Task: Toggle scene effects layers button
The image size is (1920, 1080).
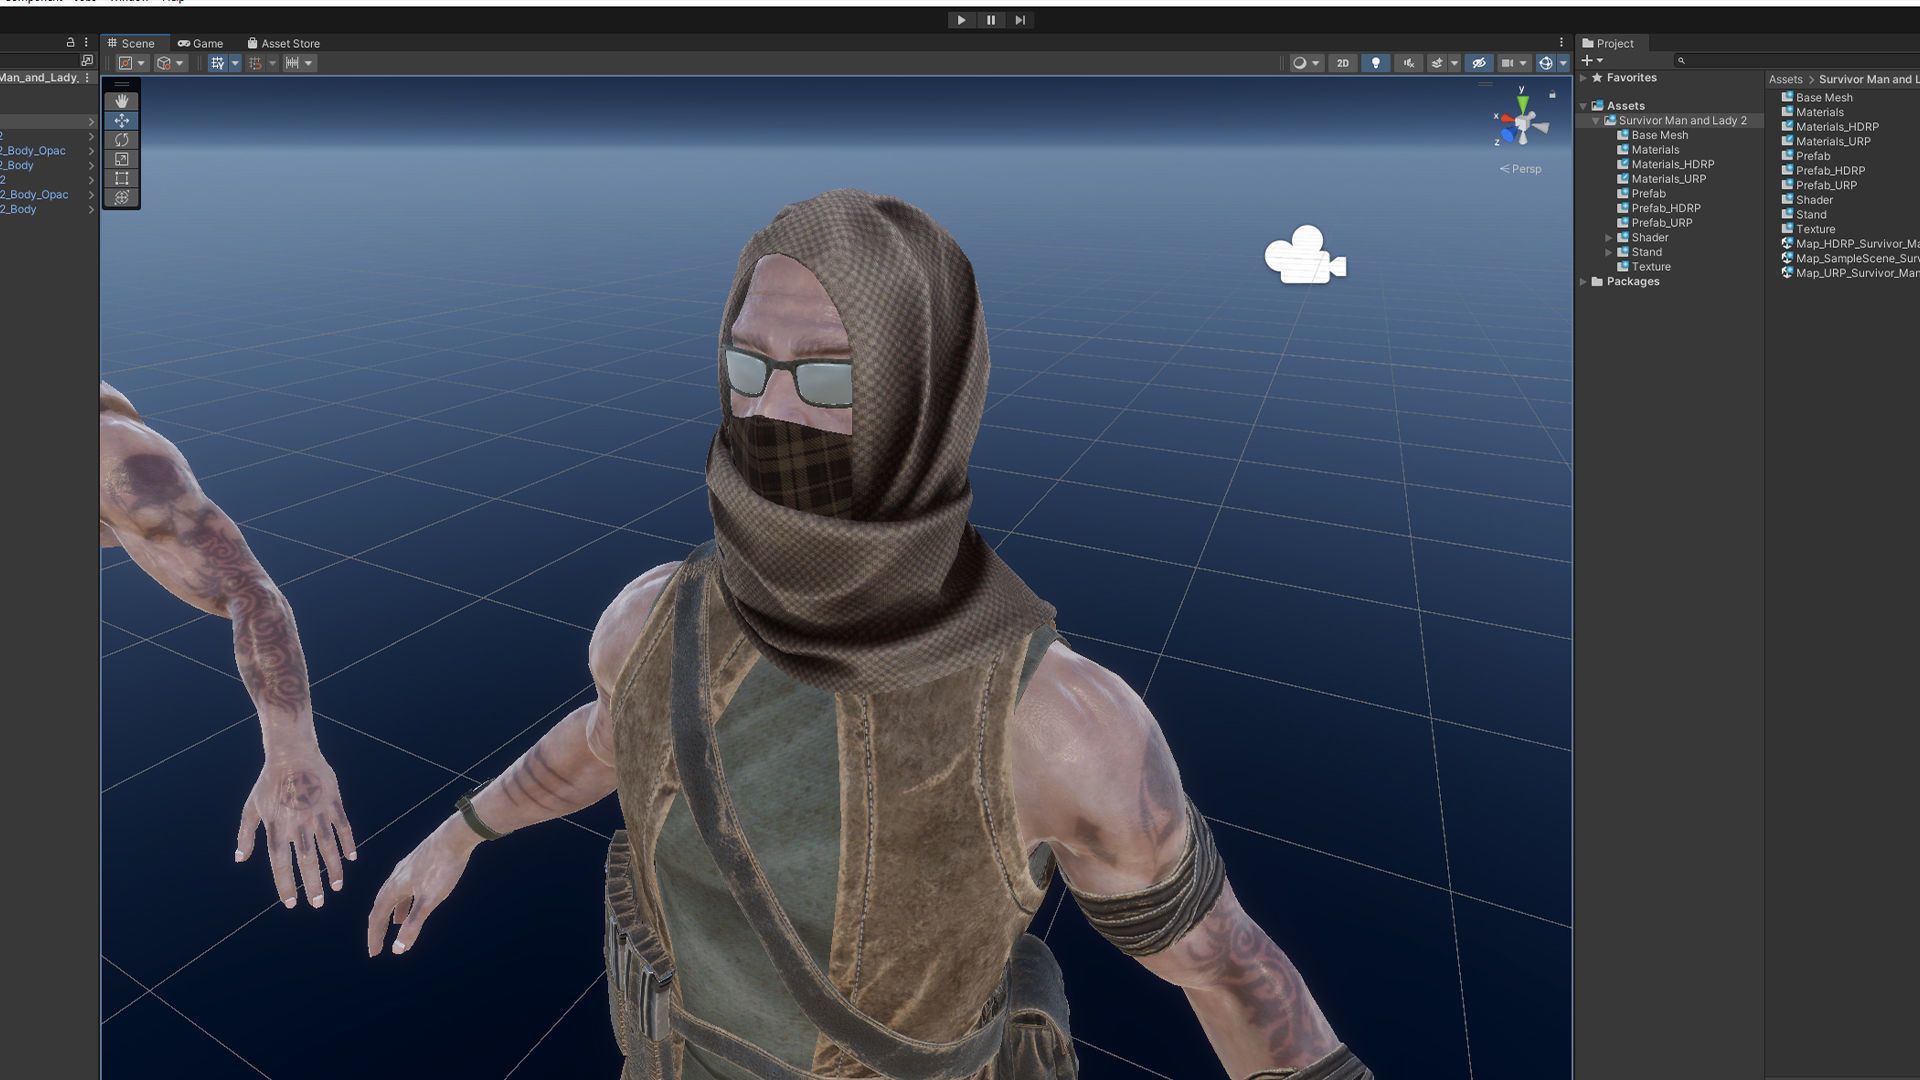Action: [x=1437, y=63]
